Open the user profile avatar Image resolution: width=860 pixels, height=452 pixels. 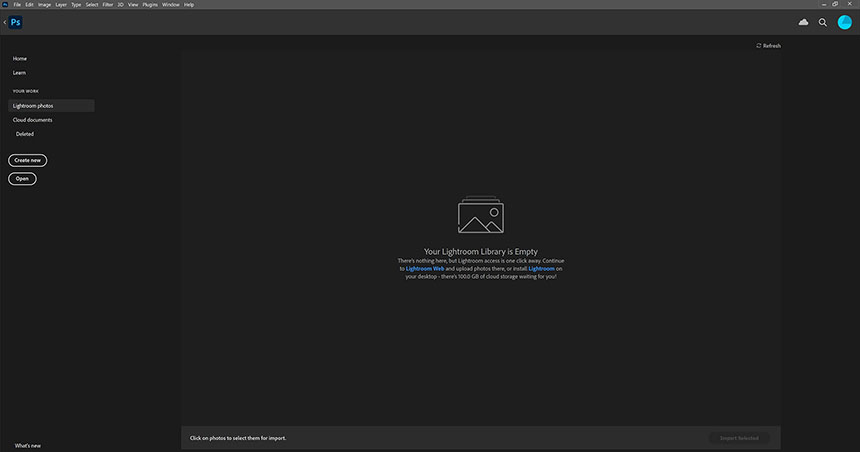click(x=845, y=22)
